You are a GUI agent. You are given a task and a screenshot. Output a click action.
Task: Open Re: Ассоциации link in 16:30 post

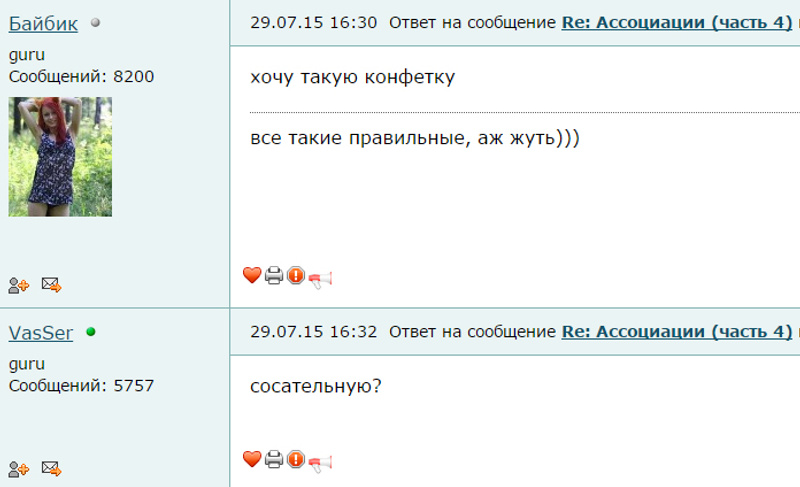coord(677,22)
